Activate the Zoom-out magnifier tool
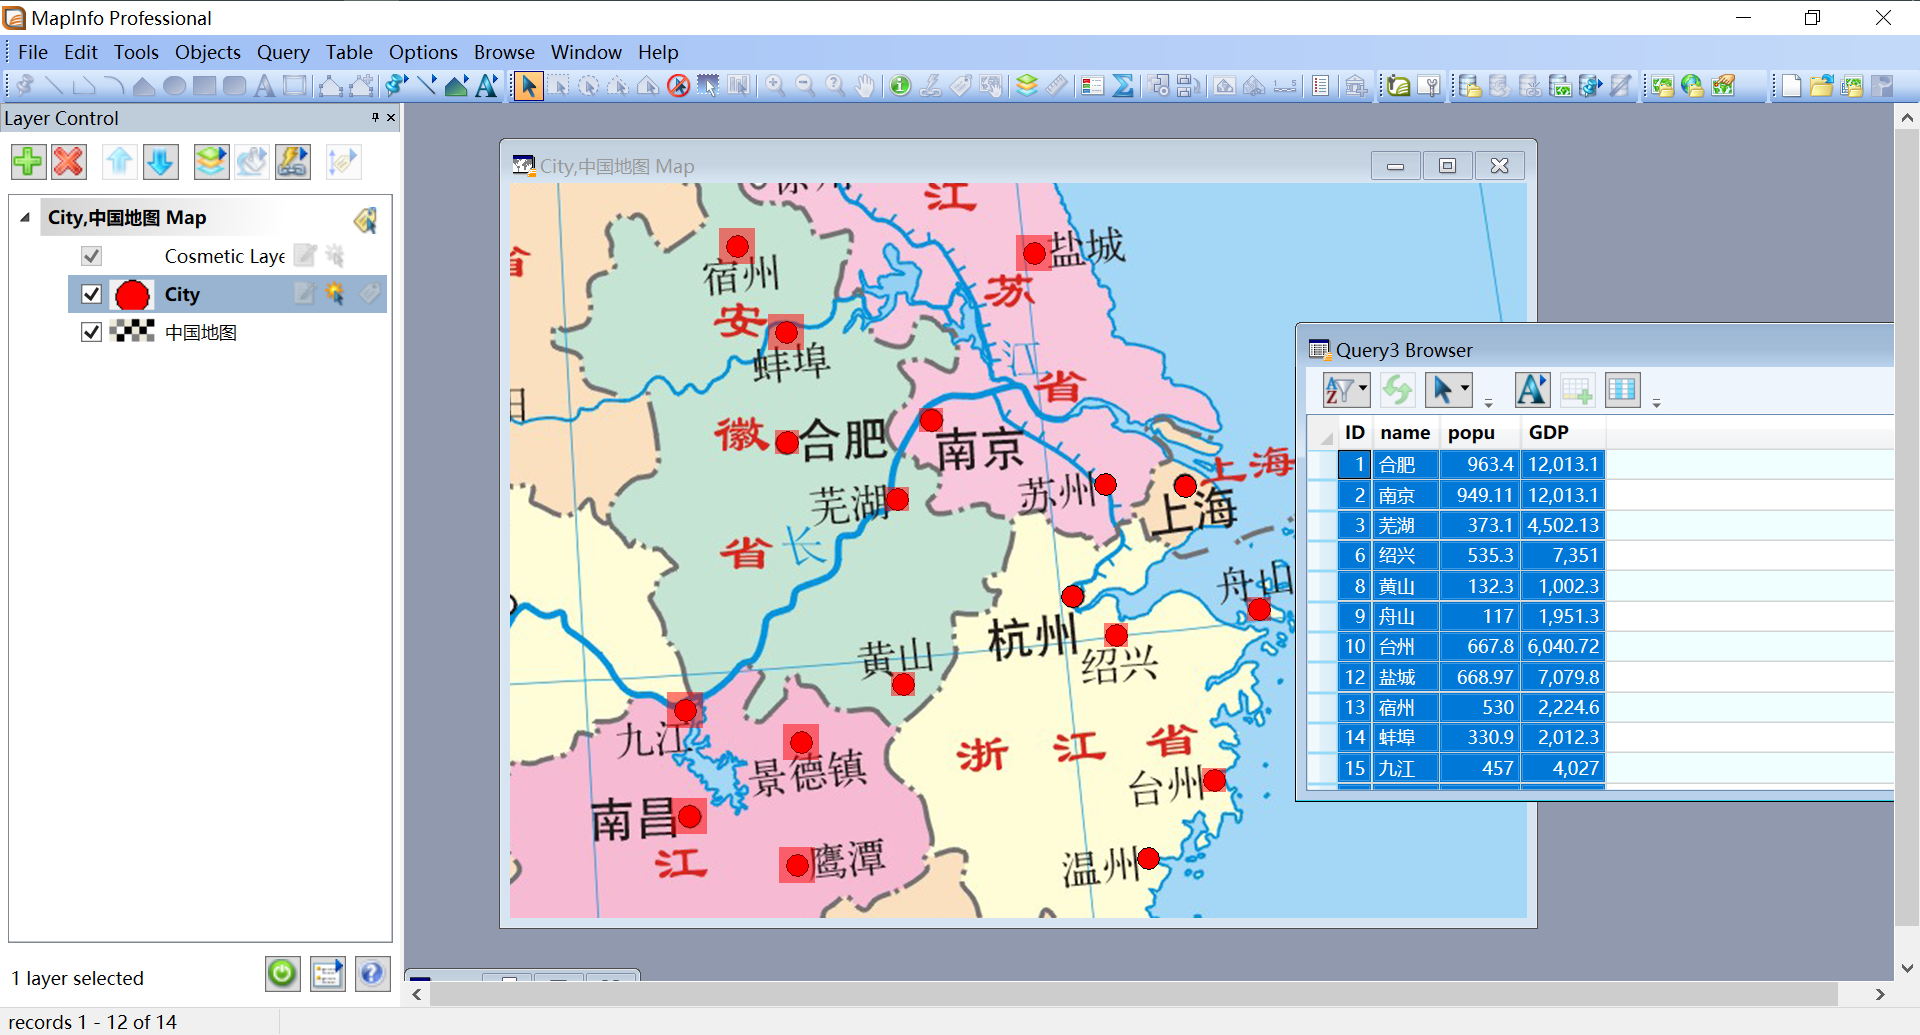Screen dimensions: 1920x1035 point(805,86)
